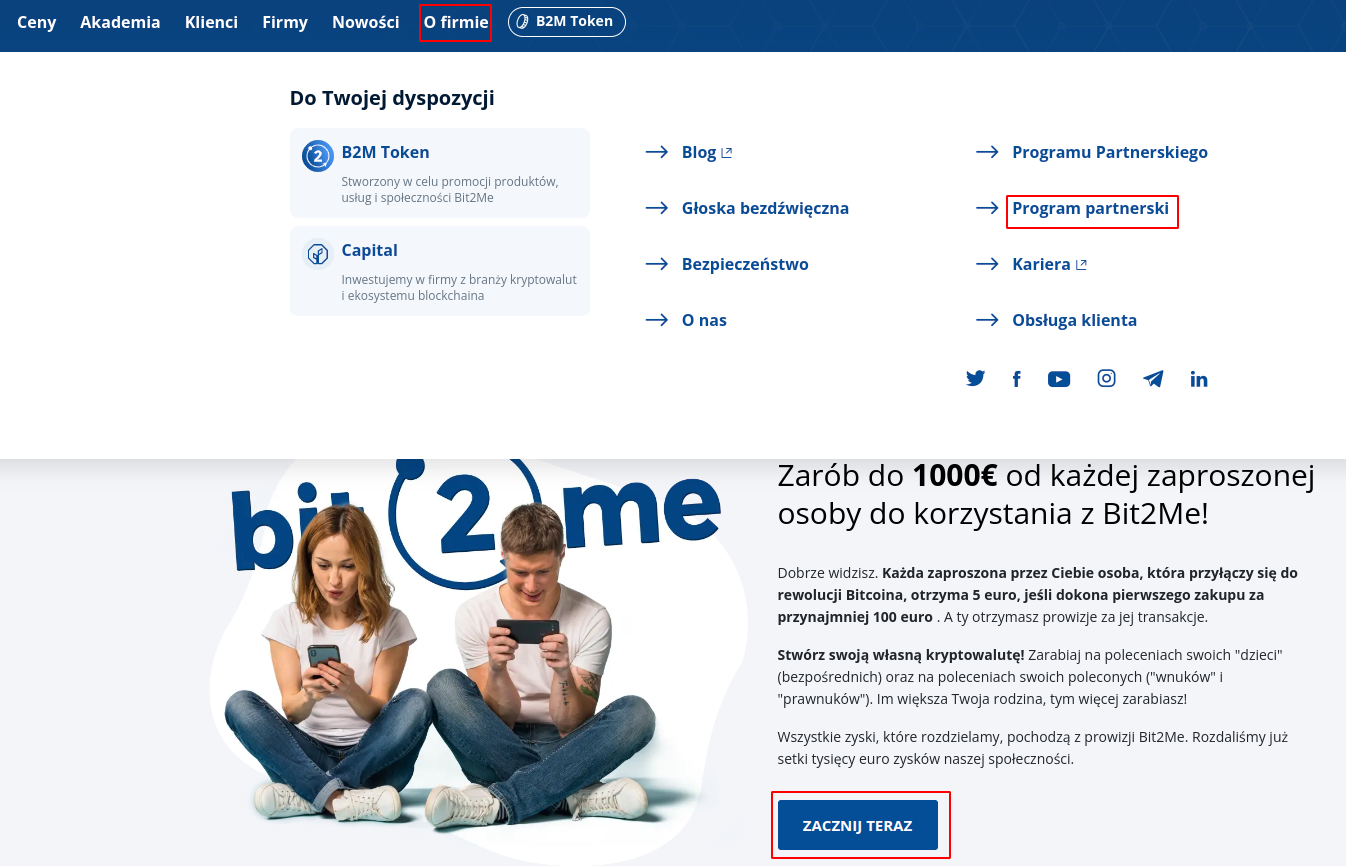
Task: Open the O firmie menu
Action: click(x=456, y=22)
